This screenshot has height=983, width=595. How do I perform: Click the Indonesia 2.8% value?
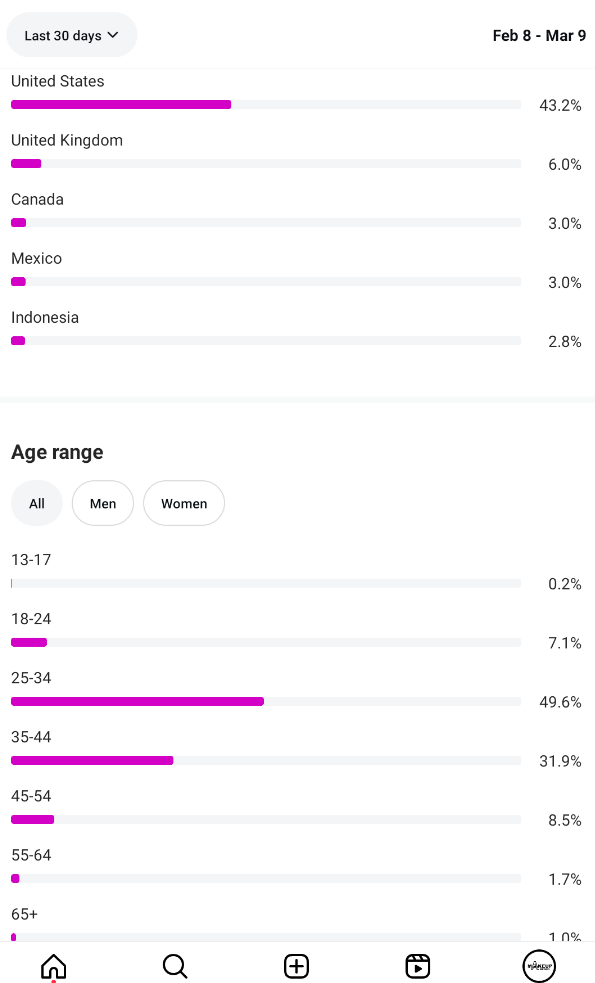pos(564,342)
